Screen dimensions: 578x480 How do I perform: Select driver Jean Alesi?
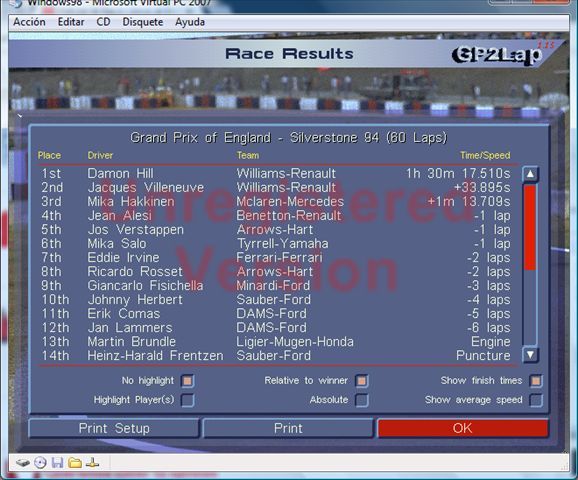119,215
